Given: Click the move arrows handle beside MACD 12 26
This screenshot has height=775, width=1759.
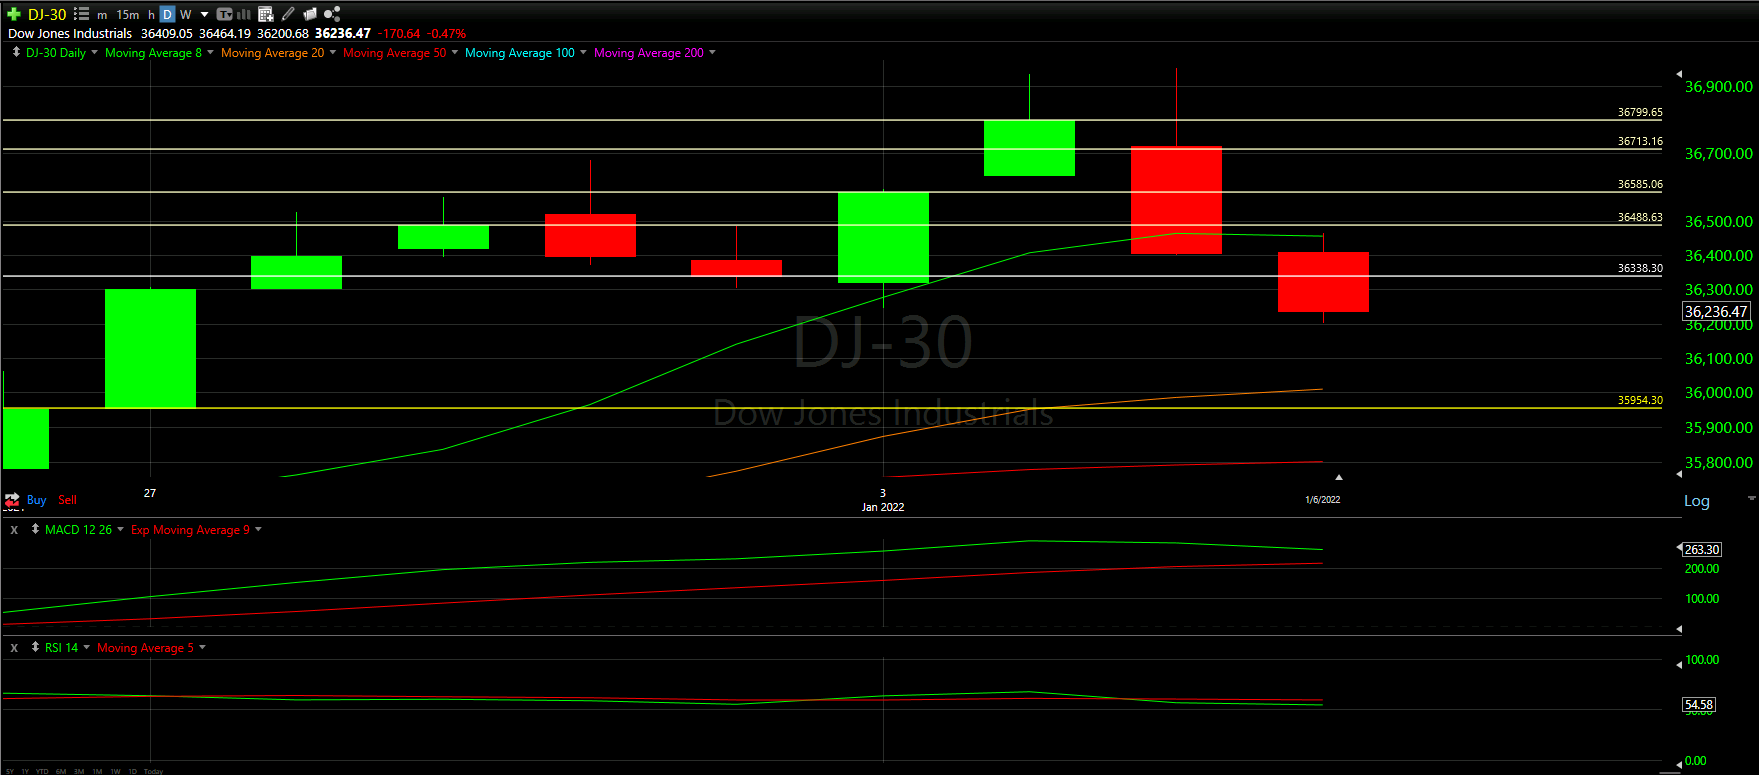Looking at the screenshot, I should pyautogui.click(x=35, y=529).
